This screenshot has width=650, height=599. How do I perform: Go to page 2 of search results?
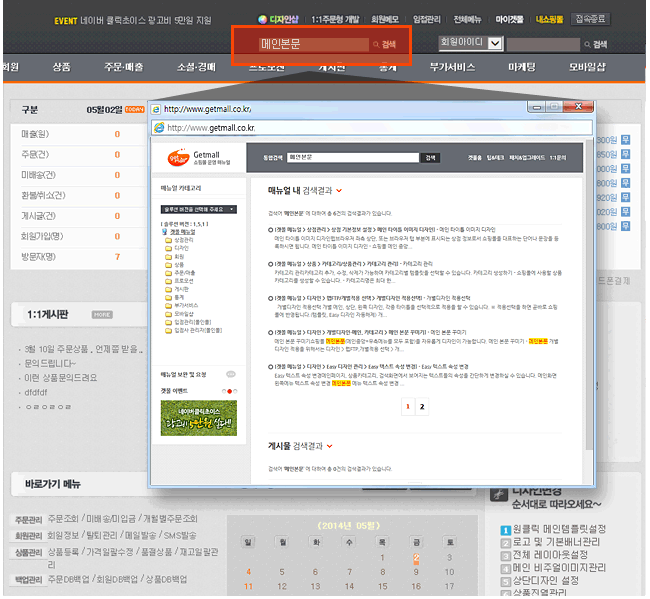422,407
